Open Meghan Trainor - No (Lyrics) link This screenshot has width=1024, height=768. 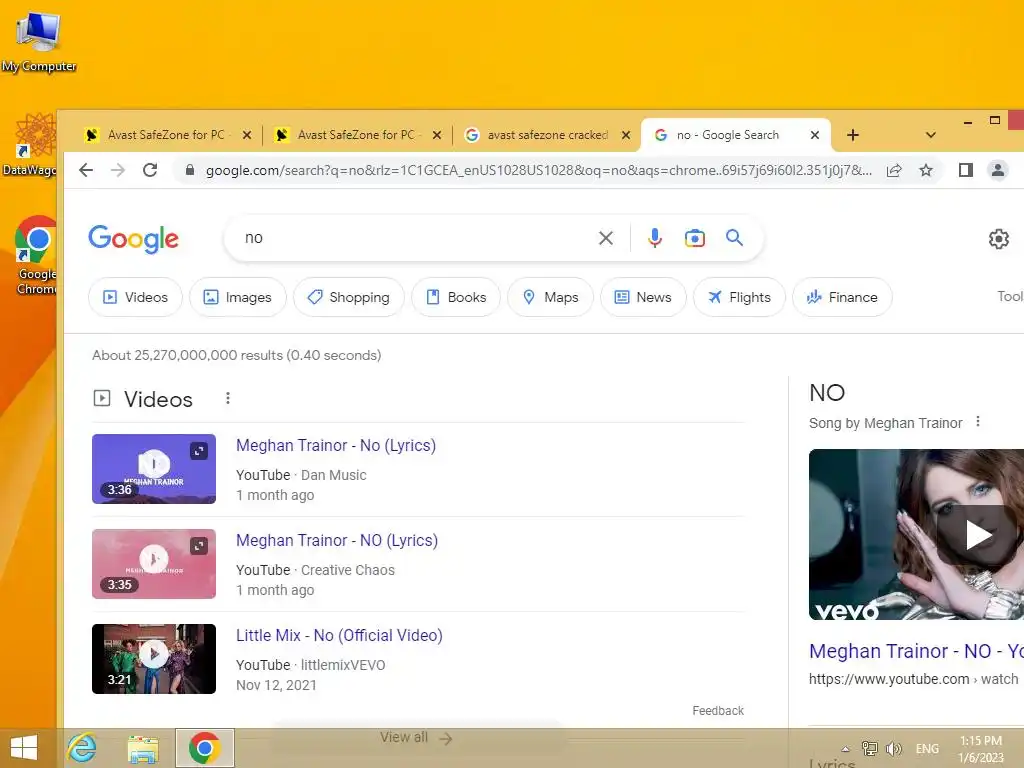point(336,445)
